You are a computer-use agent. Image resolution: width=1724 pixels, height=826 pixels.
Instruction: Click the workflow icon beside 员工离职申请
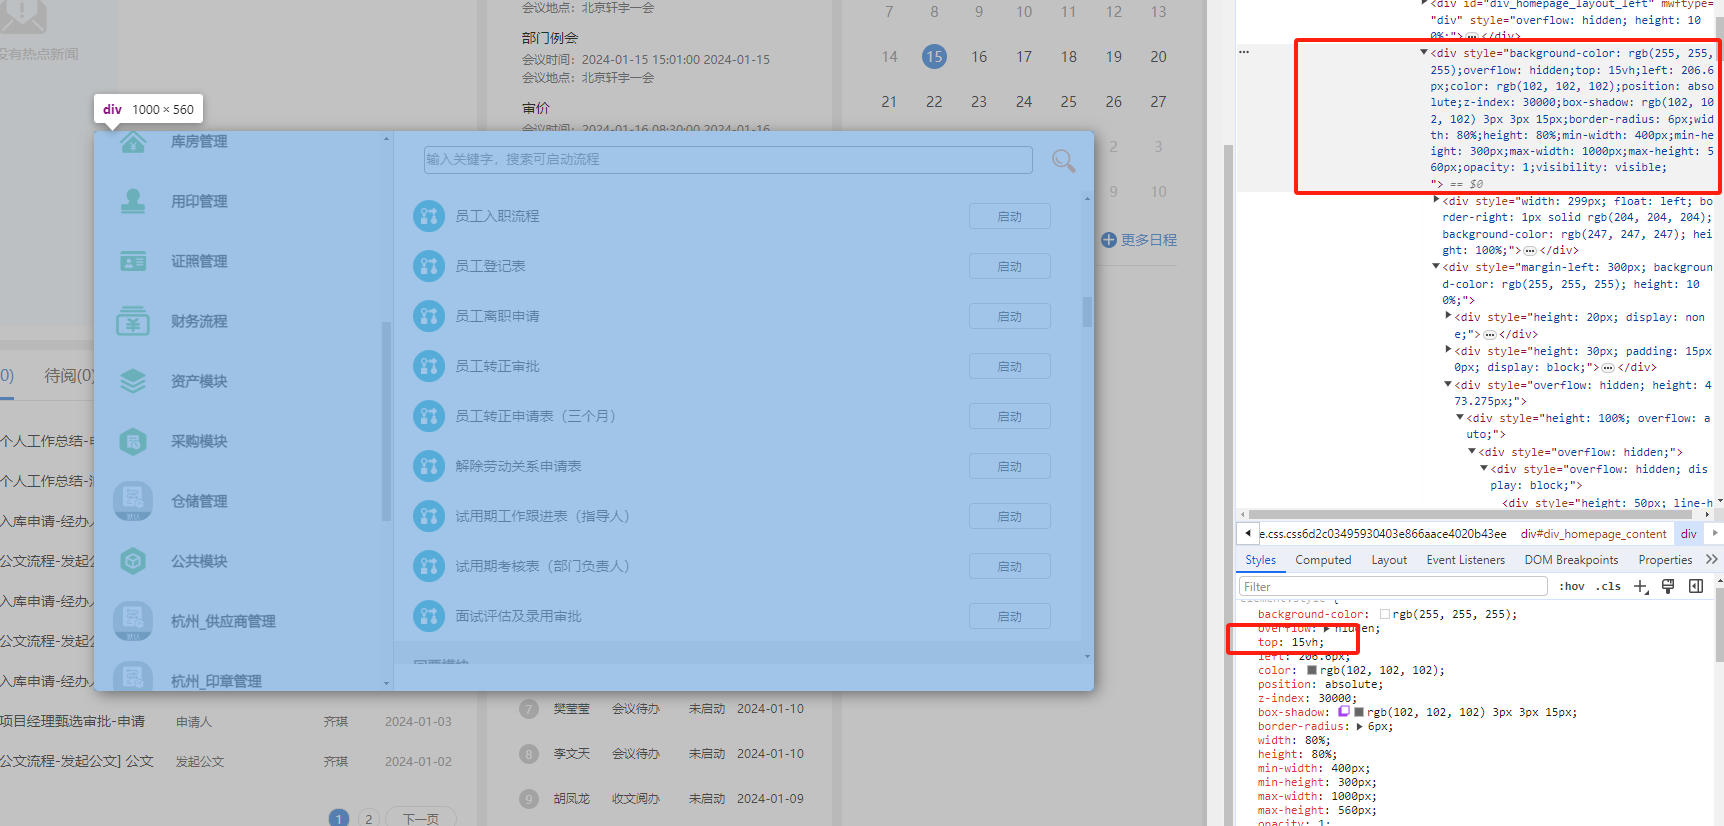429,316
